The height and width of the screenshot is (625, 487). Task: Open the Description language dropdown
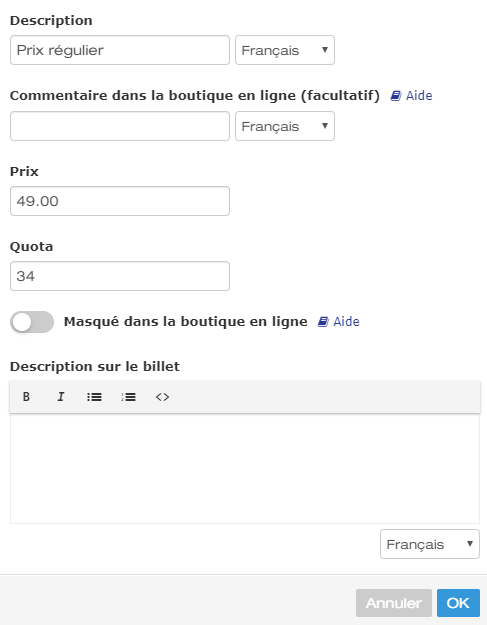(285, 50)
